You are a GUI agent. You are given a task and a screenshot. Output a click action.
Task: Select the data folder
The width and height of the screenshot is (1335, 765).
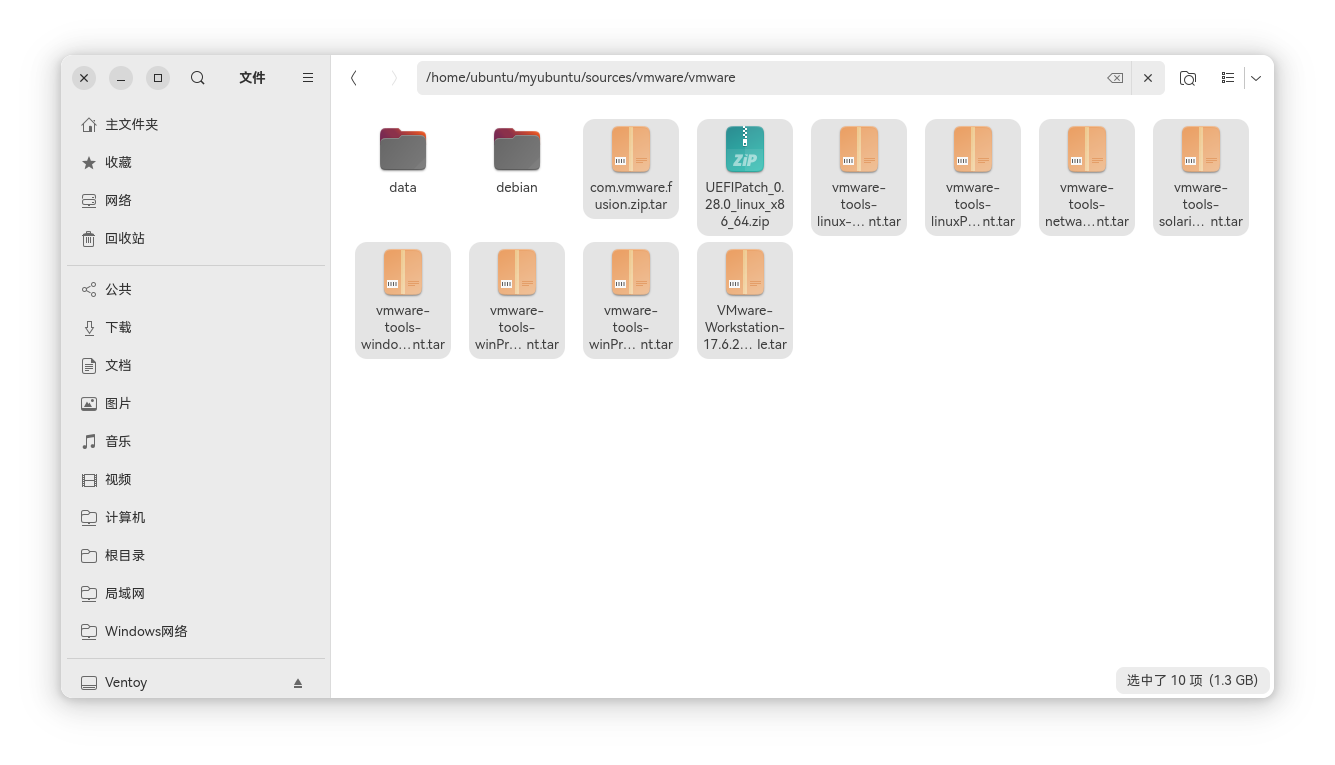[403, 160]
